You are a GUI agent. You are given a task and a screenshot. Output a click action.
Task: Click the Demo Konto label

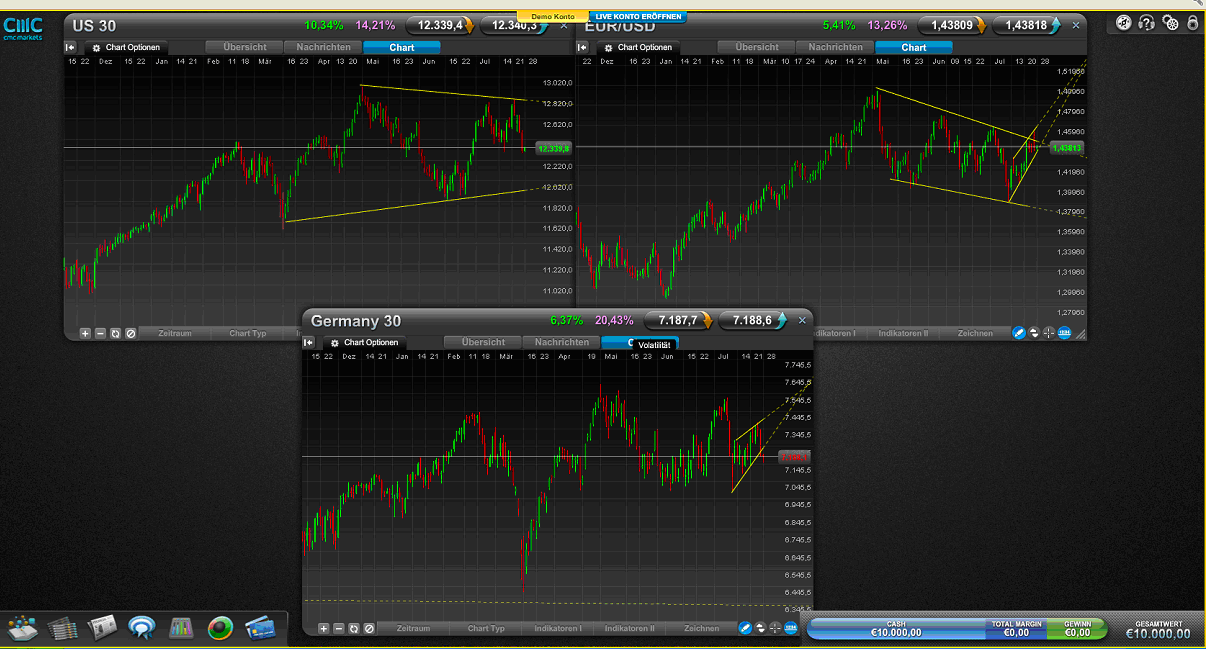tap(552, 17)
